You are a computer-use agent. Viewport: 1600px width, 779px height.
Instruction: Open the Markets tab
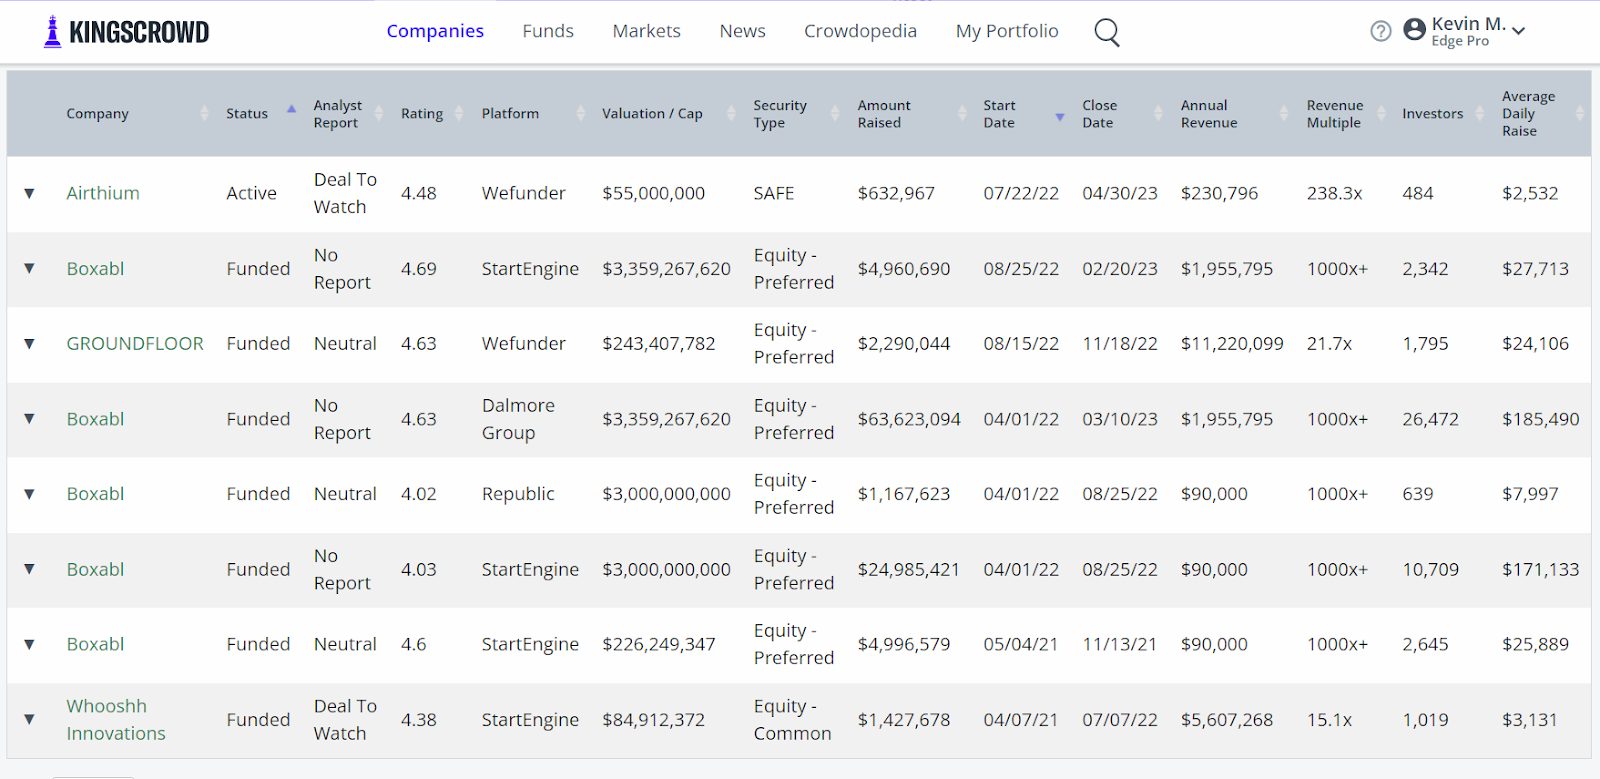[646, 31]
